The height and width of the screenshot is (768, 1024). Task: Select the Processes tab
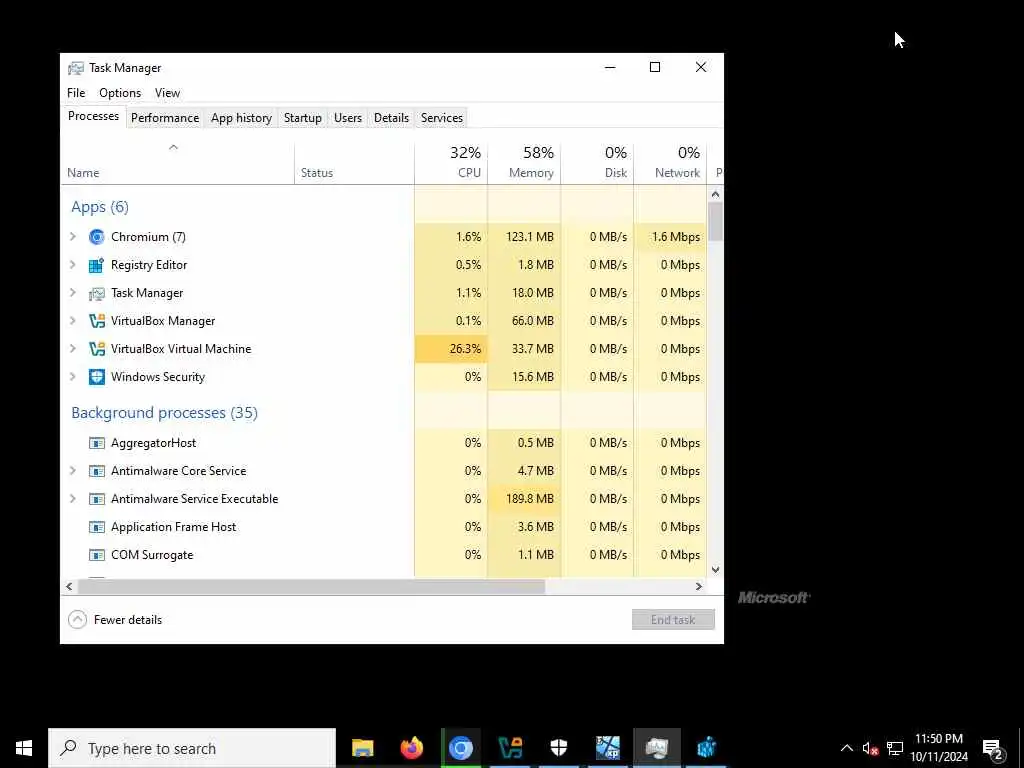click(x=93, y=116)
